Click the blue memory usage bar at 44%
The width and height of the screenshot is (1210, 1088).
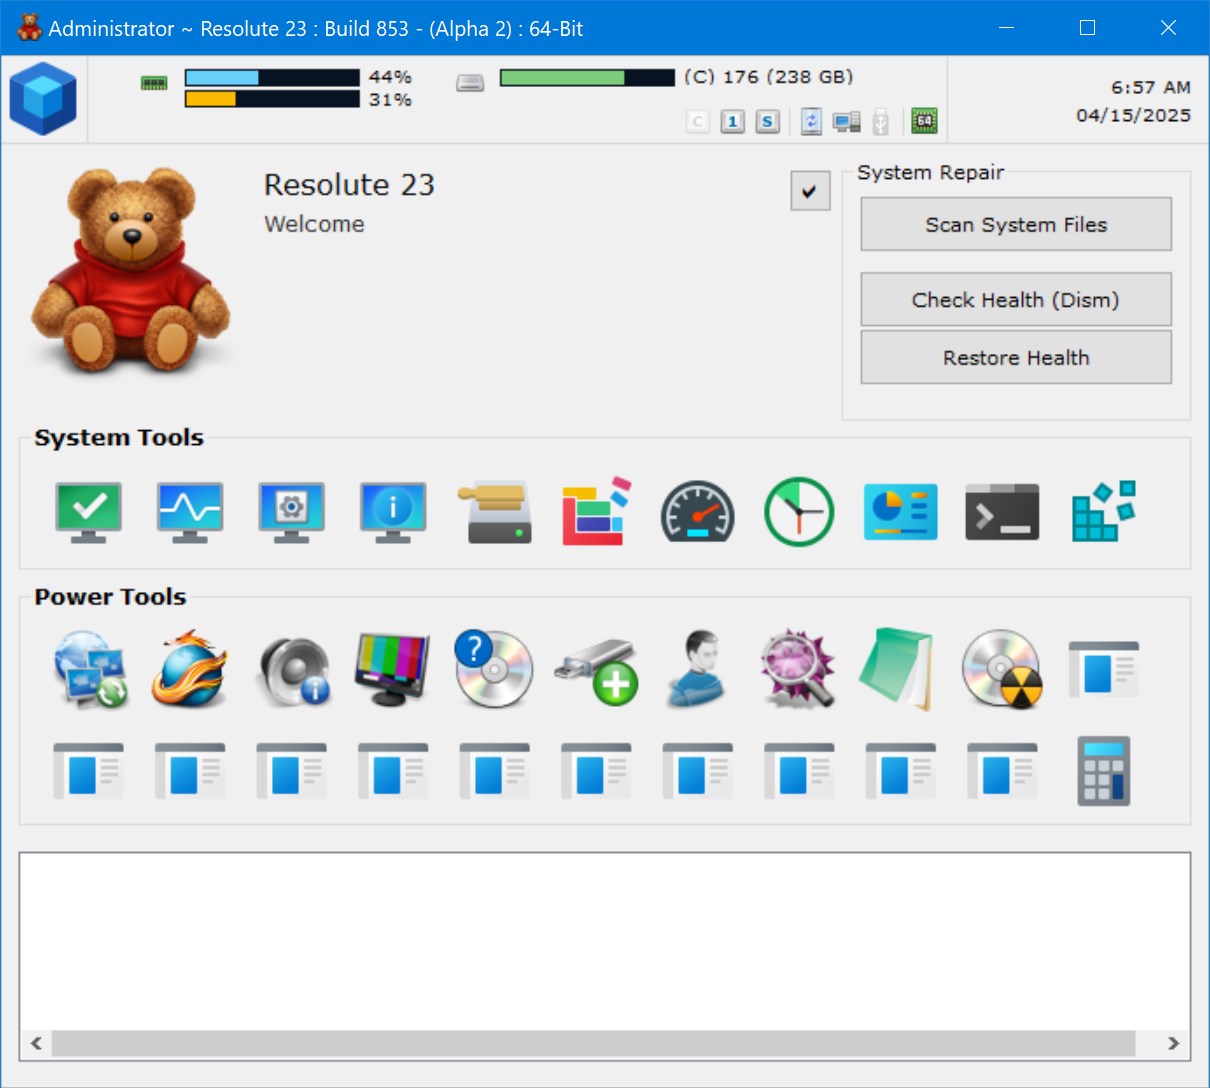coord(272,77)
